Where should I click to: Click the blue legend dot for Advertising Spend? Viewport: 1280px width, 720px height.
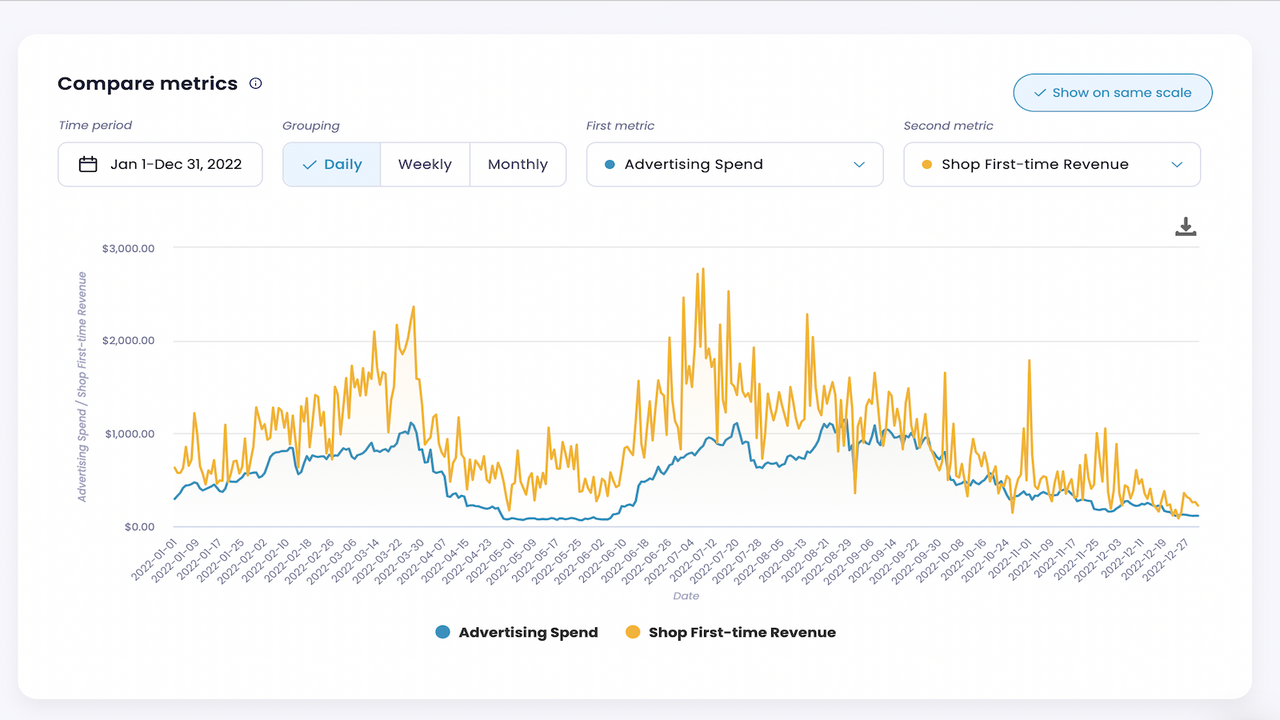(442, 632)
